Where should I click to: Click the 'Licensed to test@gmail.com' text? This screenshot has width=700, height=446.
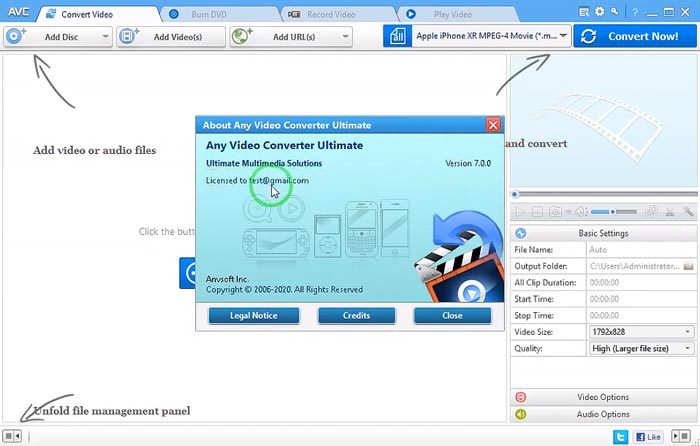point(257,181)
